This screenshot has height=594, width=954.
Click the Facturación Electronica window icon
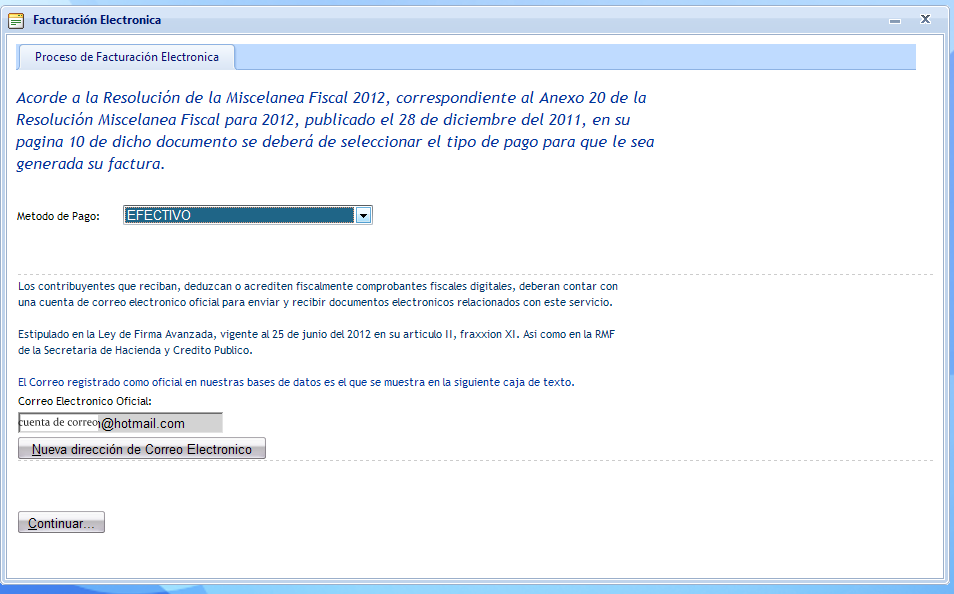click(16, 21)
